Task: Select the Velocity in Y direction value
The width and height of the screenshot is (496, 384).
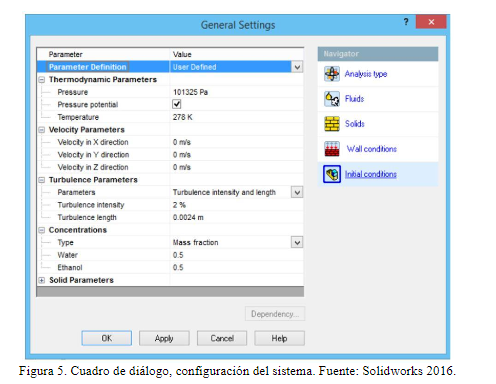Action: tap(182, 155)
